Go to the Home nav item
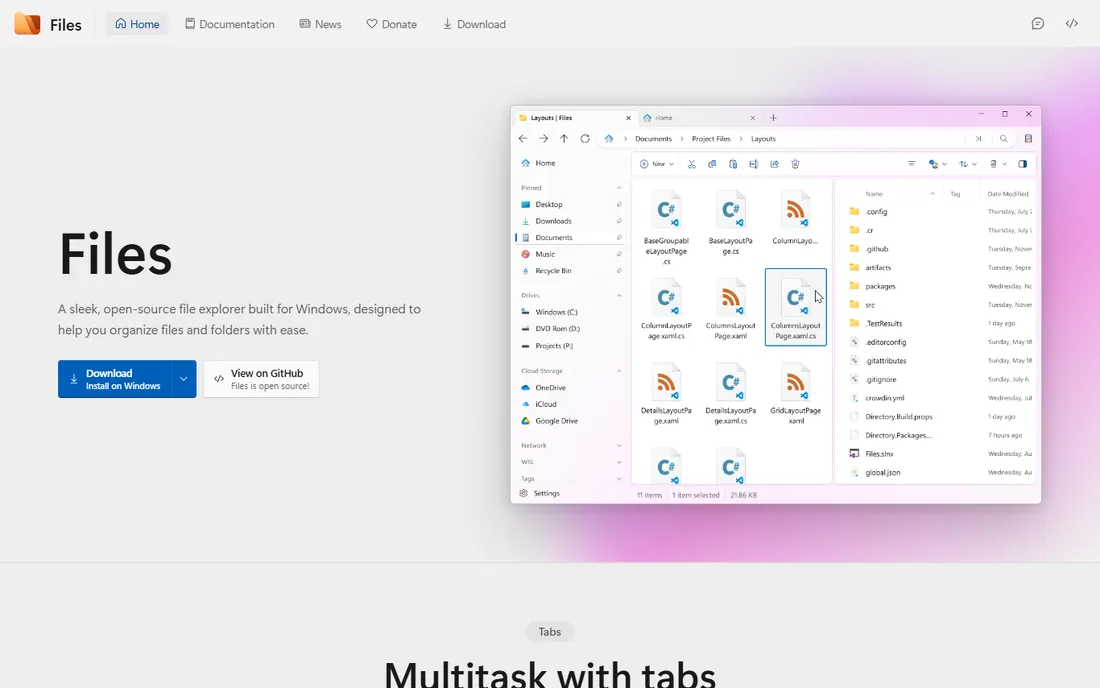Viewport: 1100px width, 688px height. click(137, 24)
